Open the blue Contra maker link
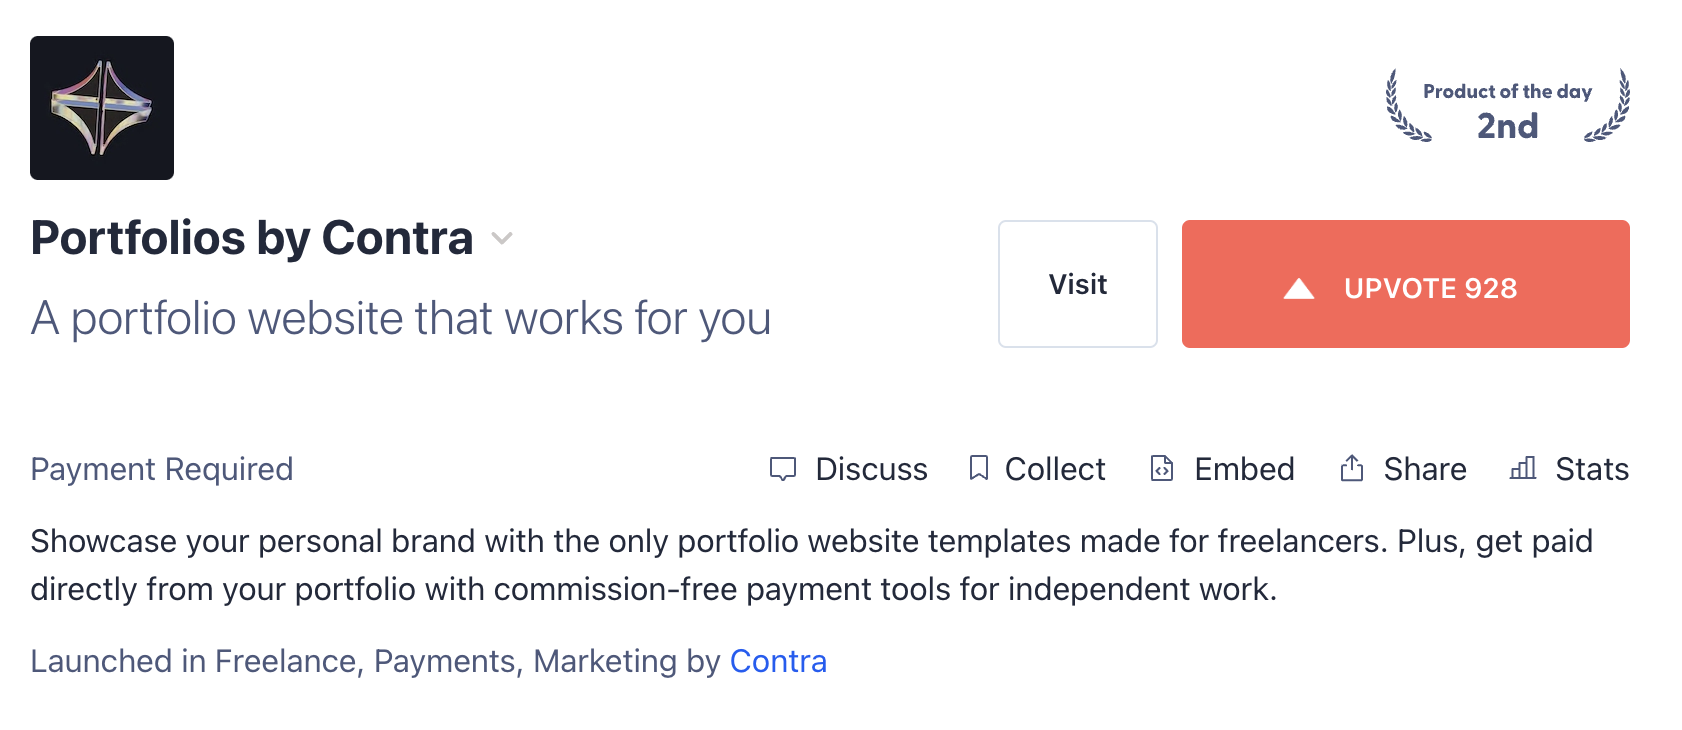 coord(778,661)
